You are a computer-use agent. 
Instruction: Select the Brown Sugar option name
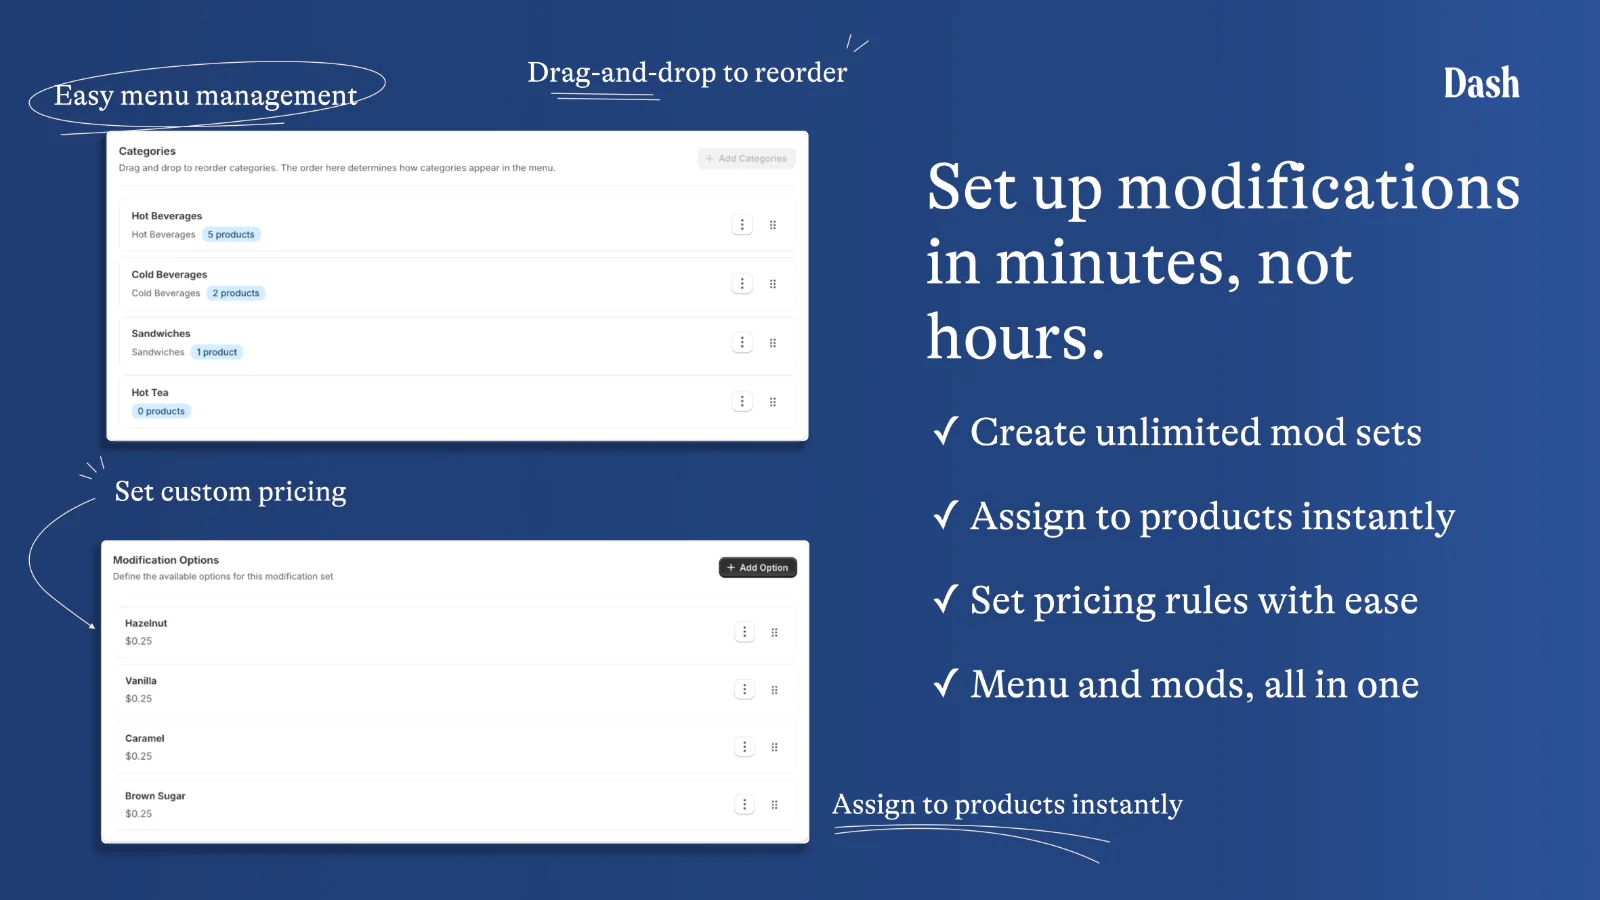click(155, 796)
